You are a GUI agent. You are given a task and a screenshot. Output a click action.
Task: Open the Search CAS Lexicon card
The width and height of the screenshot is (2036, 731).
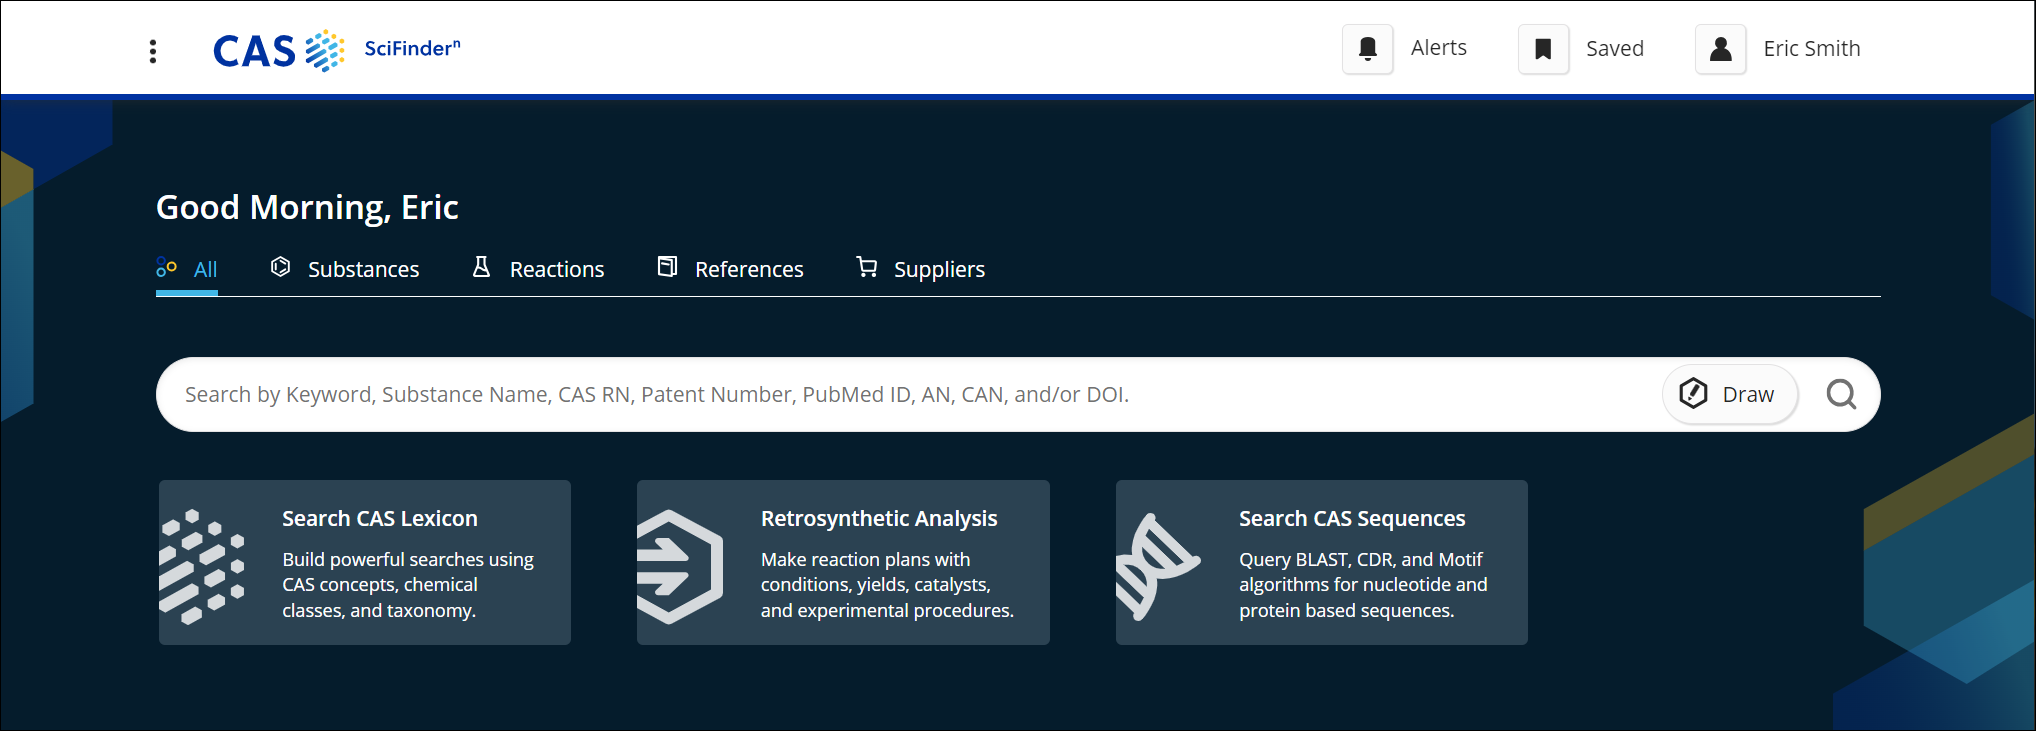pyautogui.click(x=365, y=563)
